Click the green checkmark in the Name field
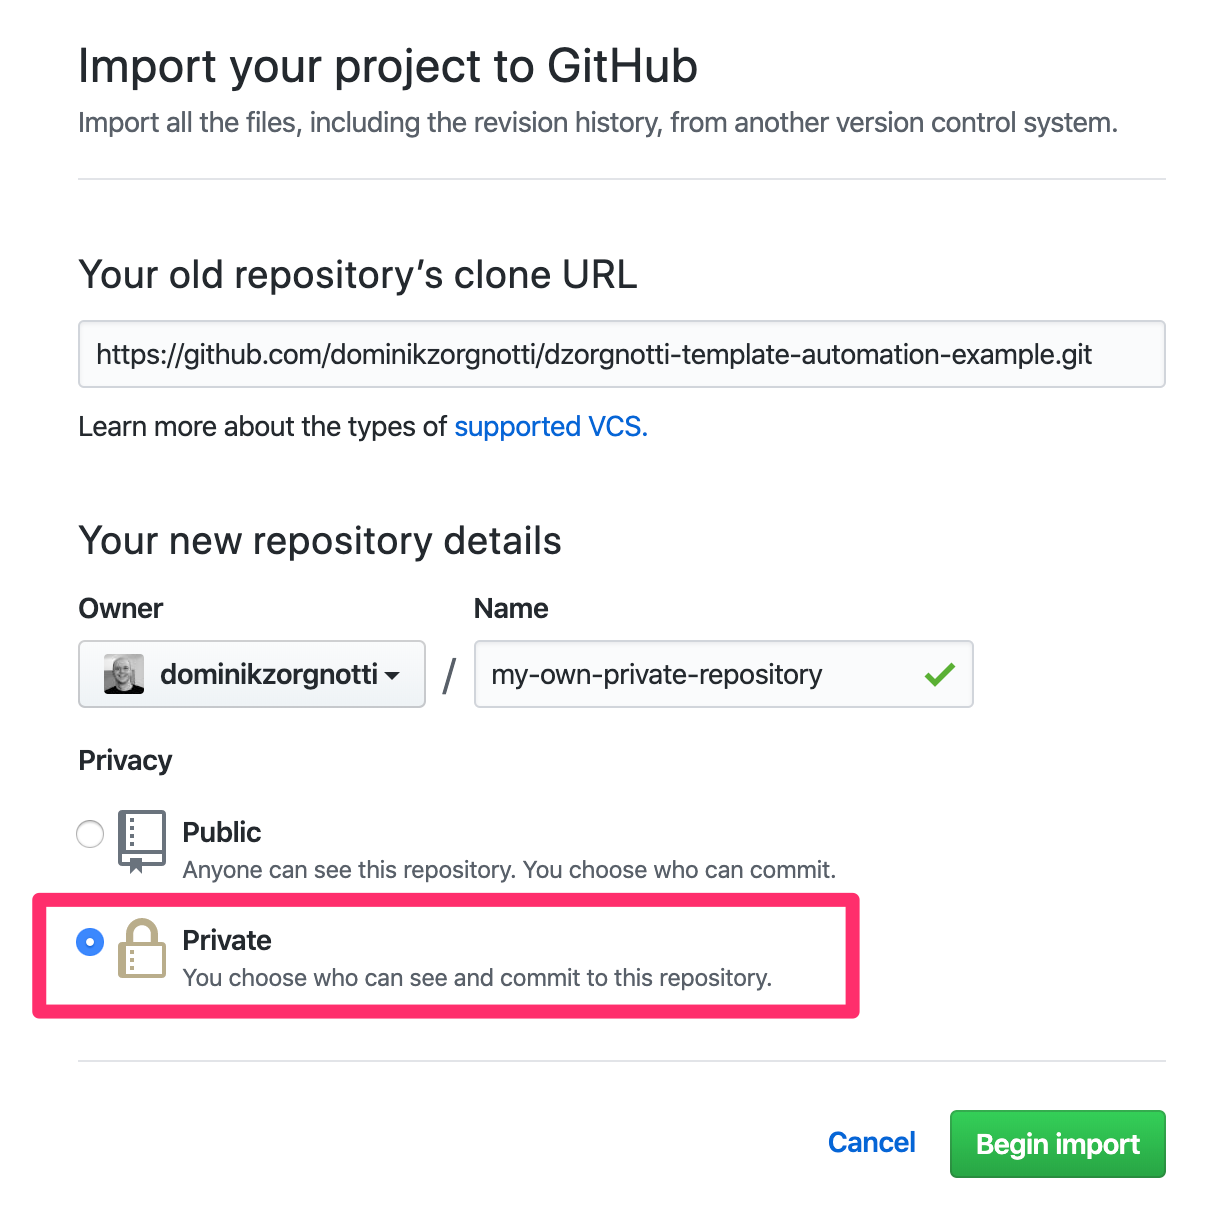This screenshot has width=1208, height=1232. click(938, 674)
